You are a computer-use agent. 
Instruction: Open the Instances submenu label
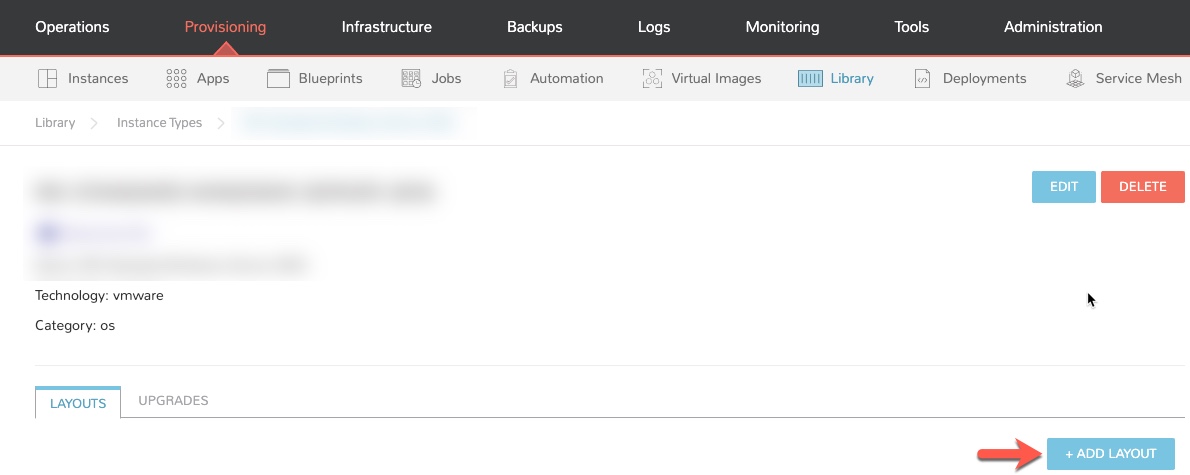tap(98, 78)
